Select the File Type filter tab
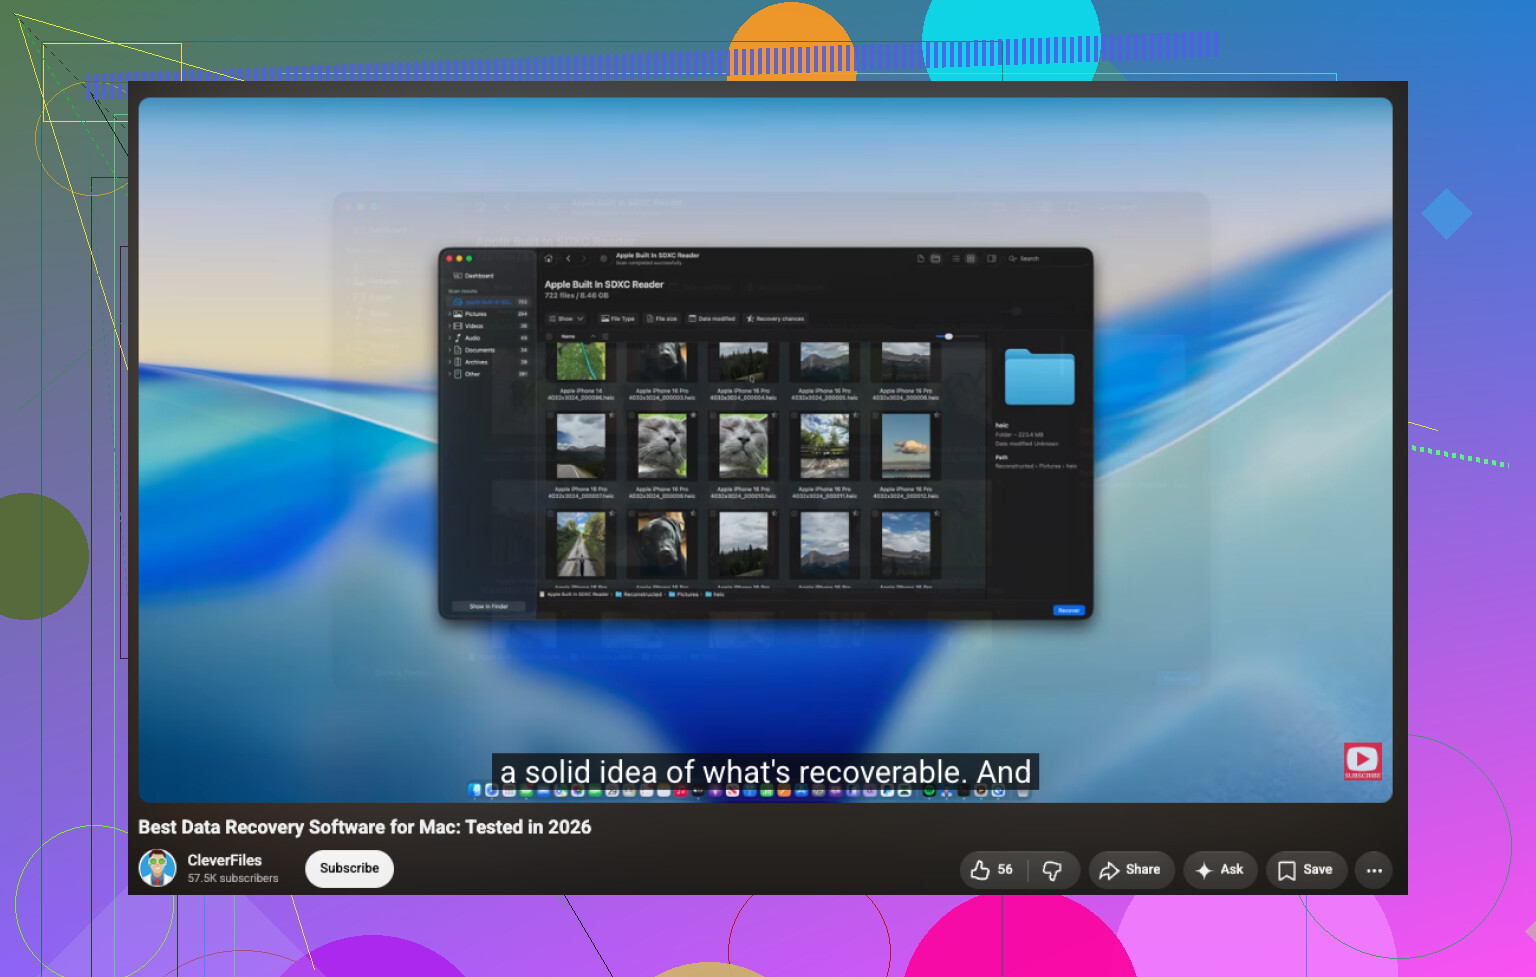This screenshot has height=977, width=1536. (x=617, y=319)
